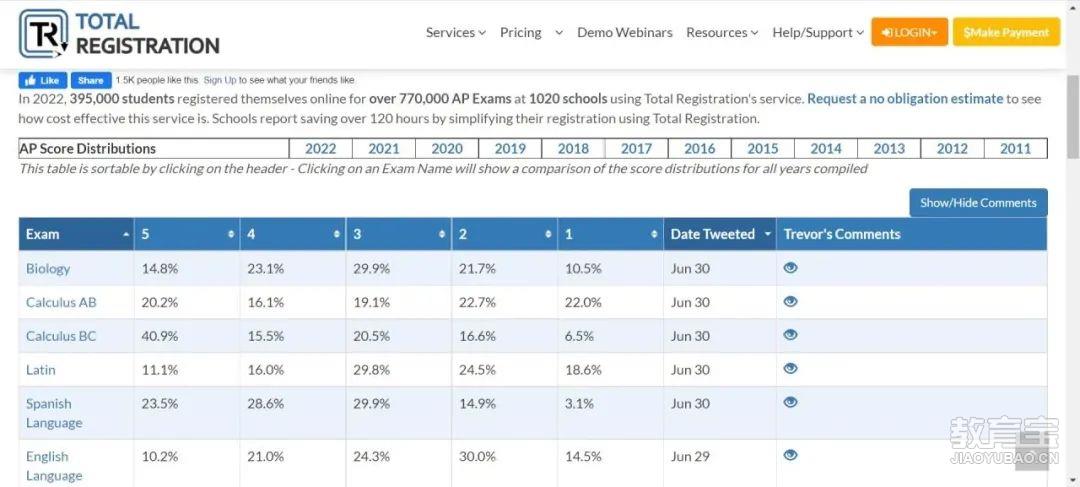The image size is (1080, 487).
Task: Select the 2021 score distributions tab
Action: [384, 149]
